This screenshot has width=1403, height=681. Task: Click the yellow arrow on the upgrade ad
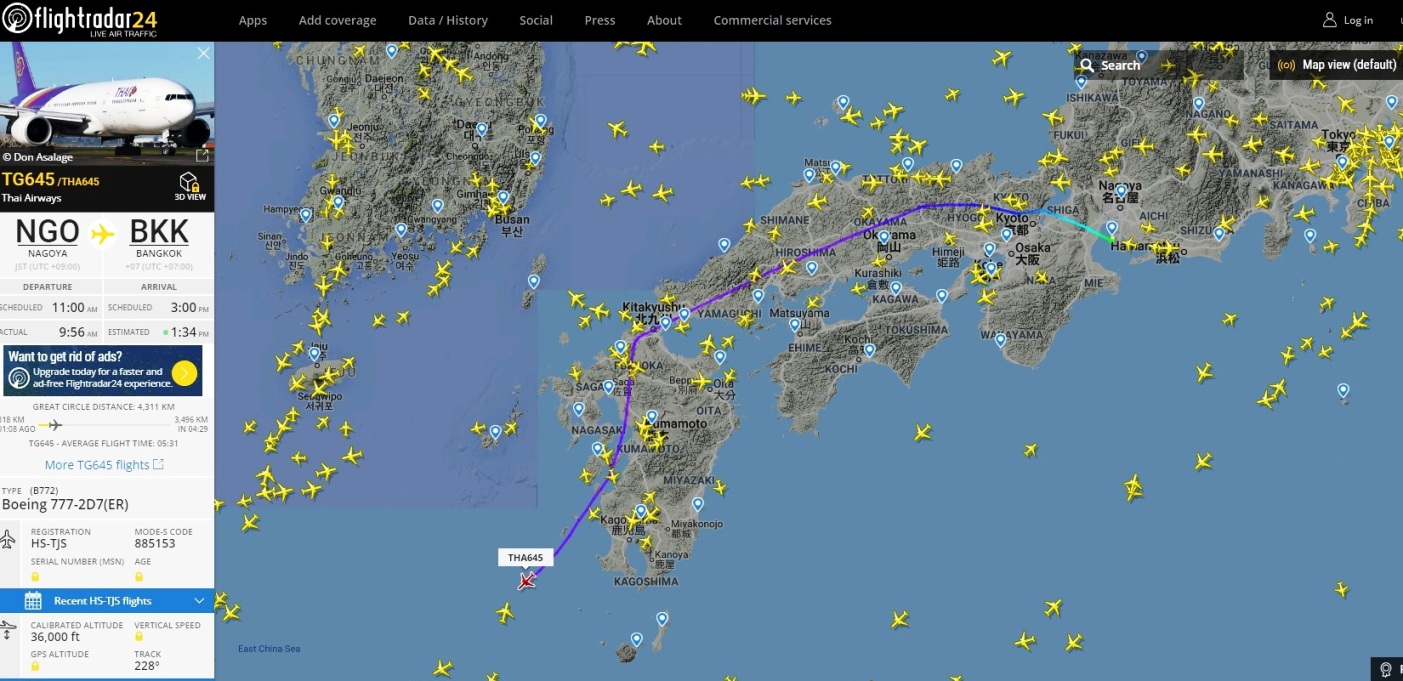184,373
